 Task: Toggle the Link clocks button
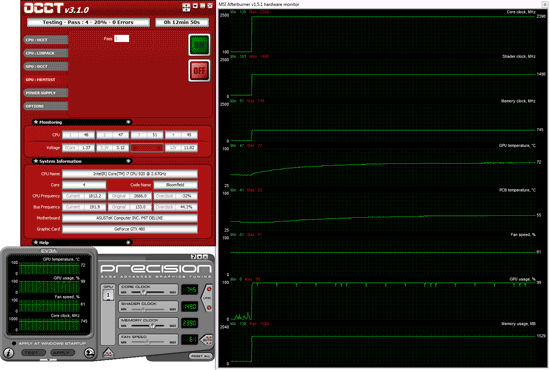pyautogui.click(x=207, y=298)
